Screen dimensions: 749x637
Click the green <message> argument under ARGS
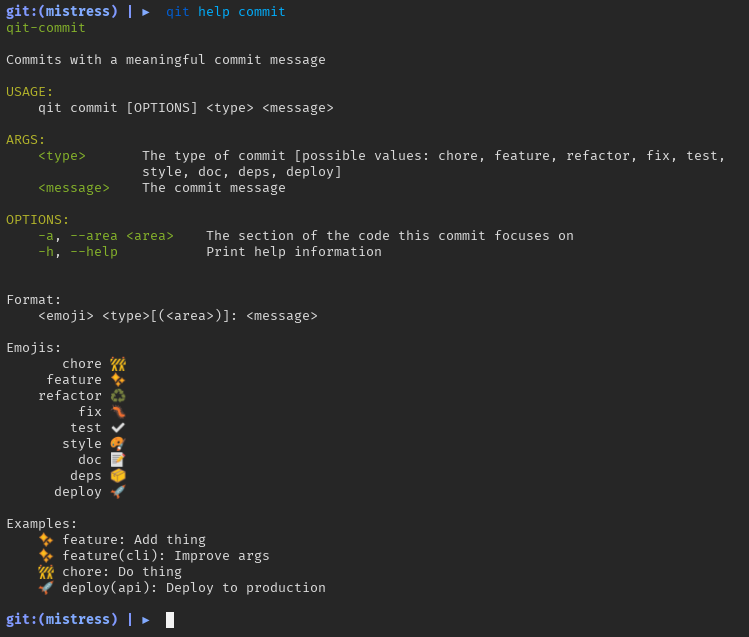[74, 188]
